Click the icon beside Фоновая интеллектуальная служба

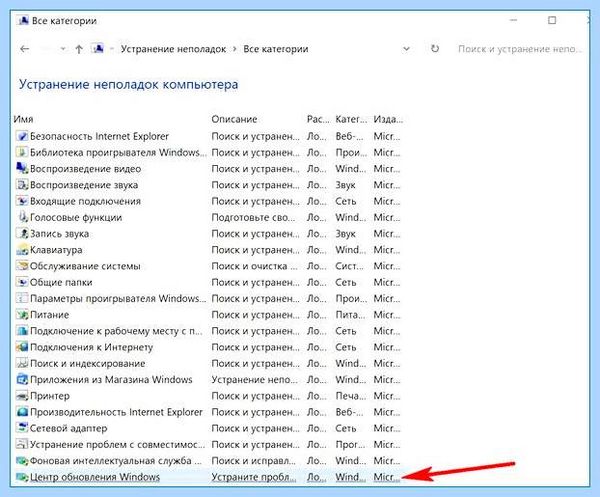pyautogui.click(x=22, y=461)
